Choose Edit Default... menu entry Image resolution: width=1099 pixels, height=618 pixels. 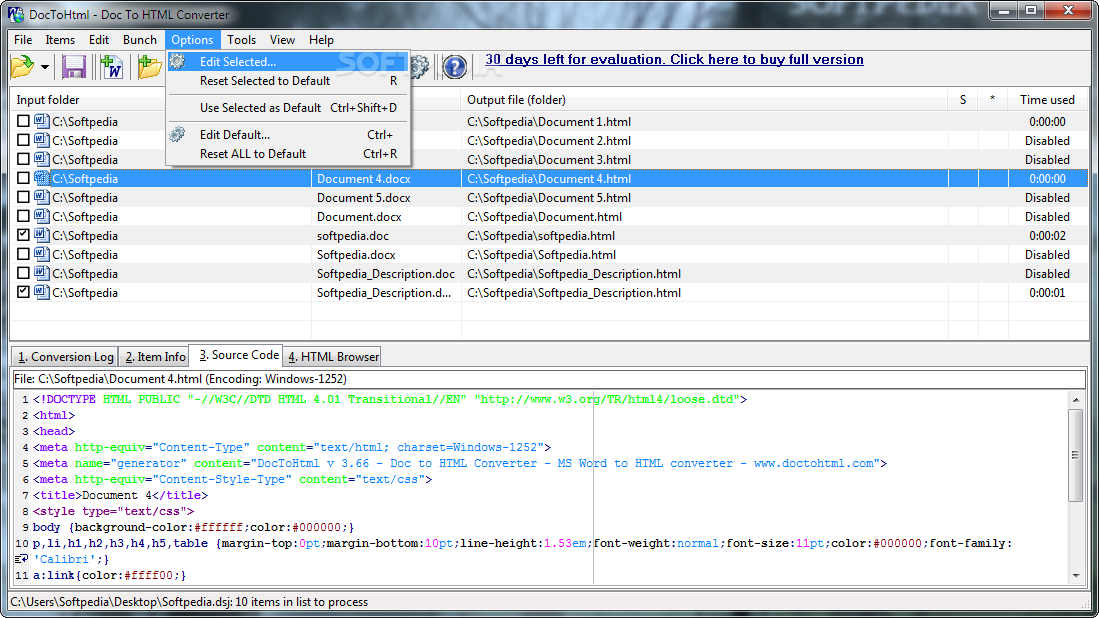click(287, 135)
